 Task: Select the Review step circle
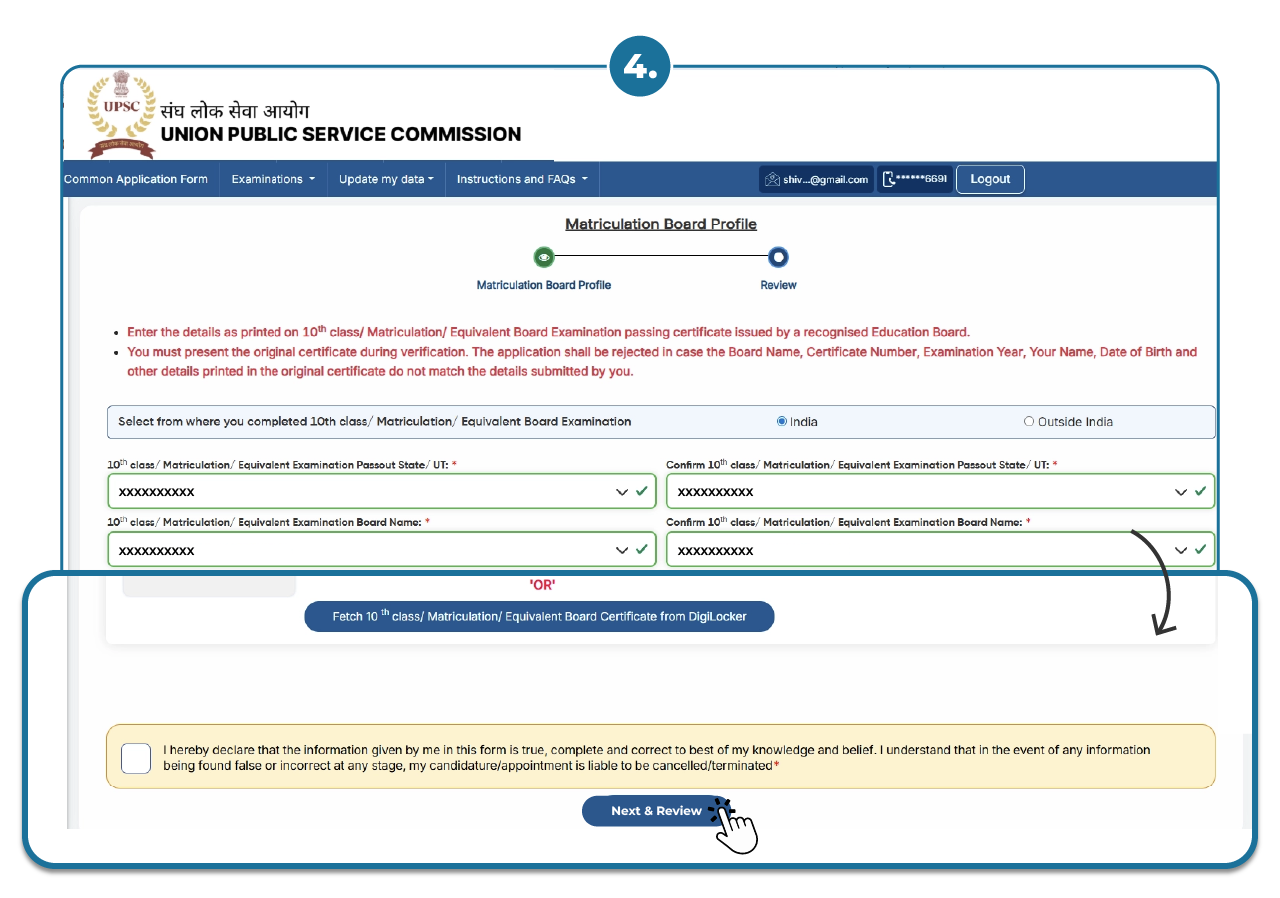[778, 257]
